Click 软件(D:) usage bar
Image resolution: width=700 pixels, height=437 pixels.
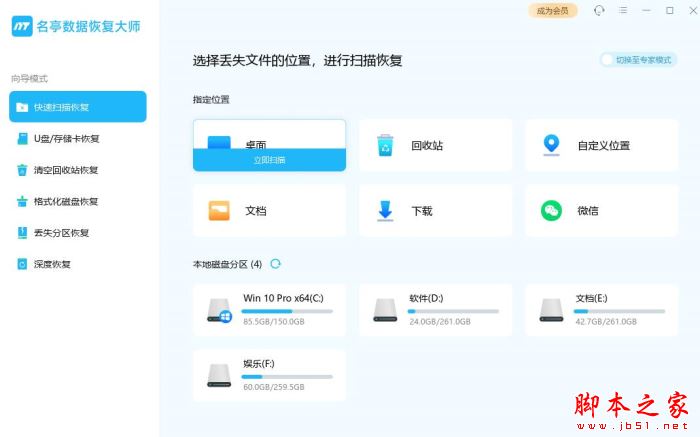click(x=454, y=311)
